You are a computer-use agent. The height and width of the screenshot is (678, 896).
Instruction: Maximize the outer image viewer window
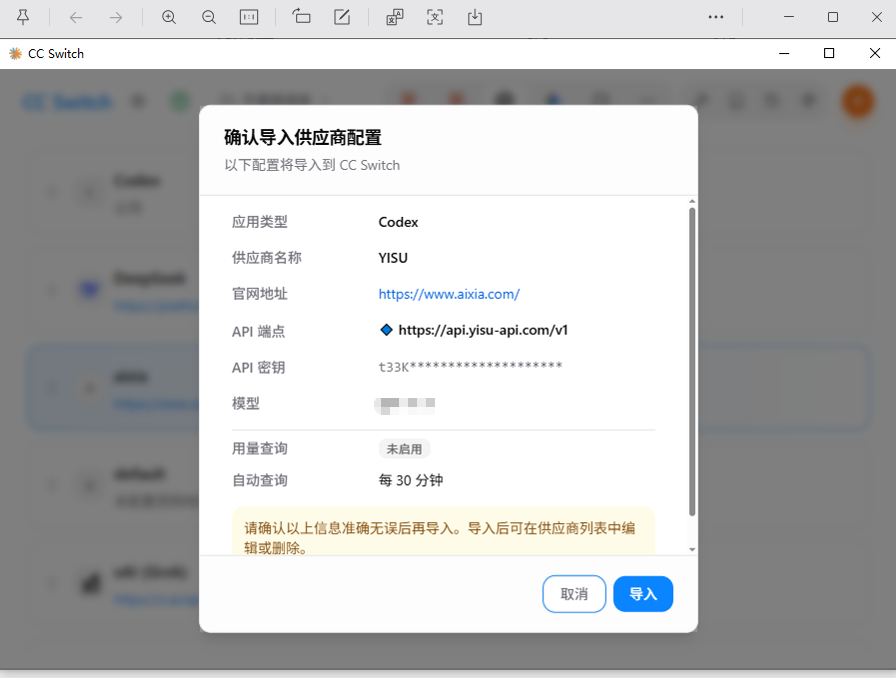[833, 17]
